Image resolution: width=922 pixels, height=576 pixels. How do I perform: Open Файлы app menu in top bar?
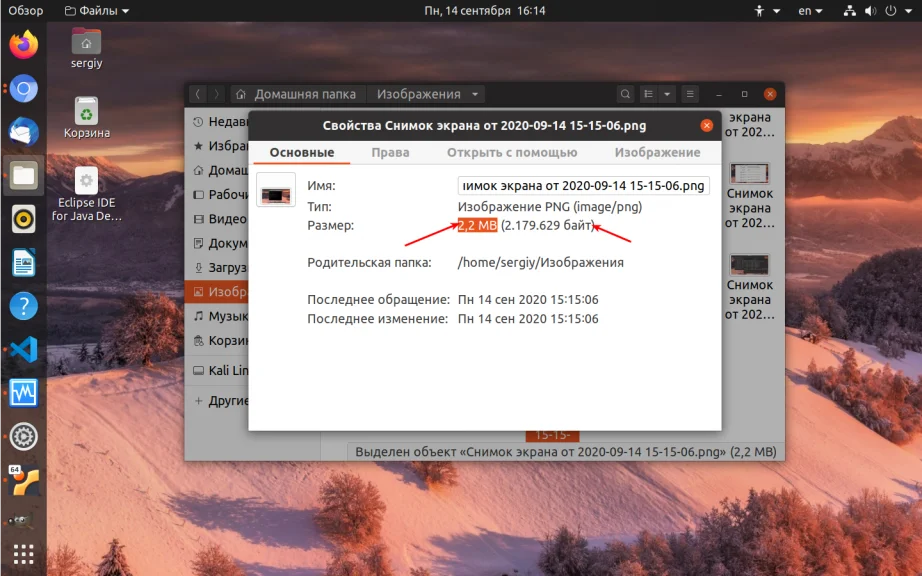pos(96,11)
